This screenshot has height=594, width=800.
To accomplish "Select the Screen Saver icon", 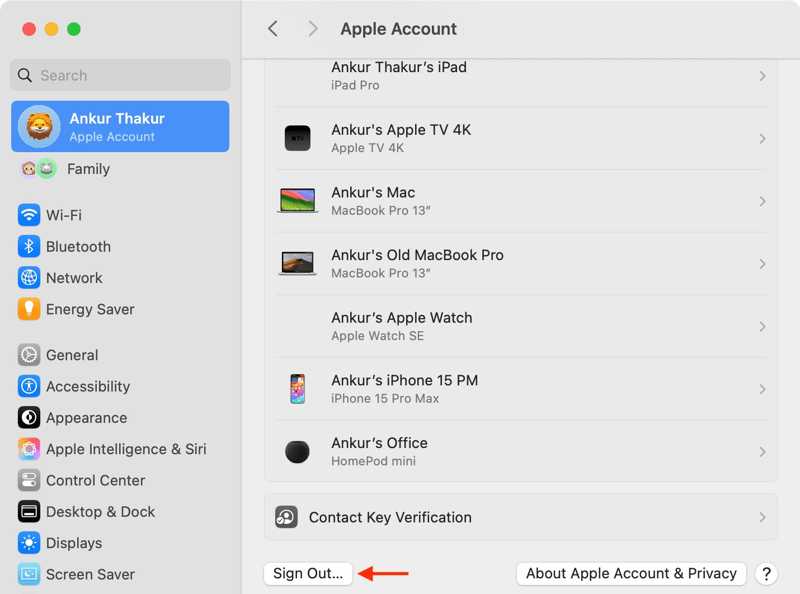I will [29, 574].
